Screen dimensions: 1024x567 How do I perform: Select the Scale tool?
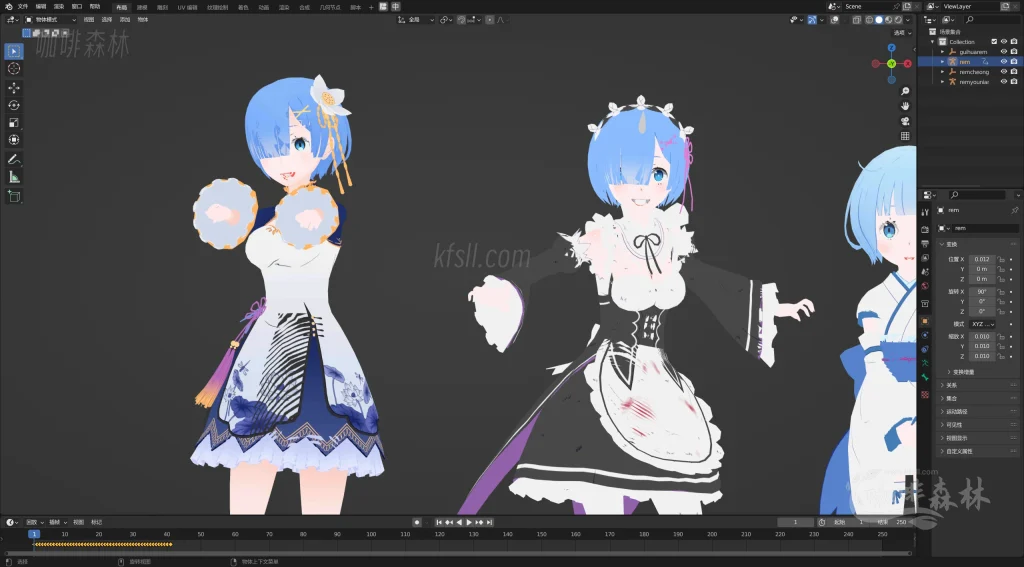[x=14, y=123]
